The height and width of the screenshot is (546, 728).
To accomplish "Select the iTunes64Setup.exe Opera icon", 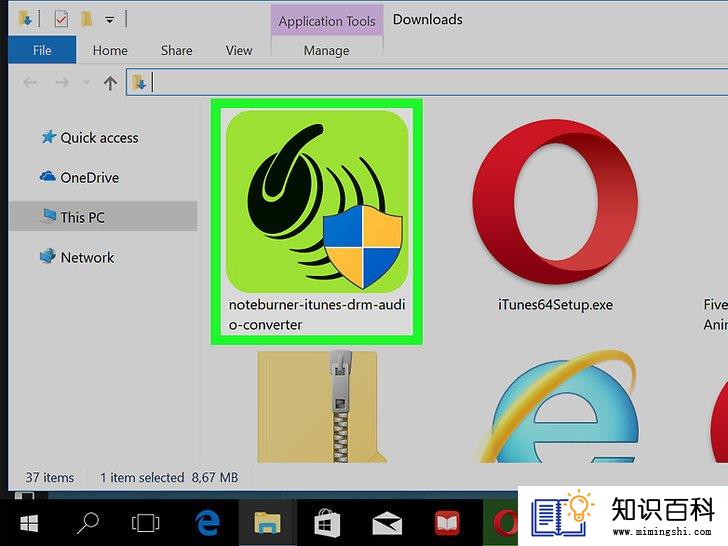I will click(x=555, y=202).
